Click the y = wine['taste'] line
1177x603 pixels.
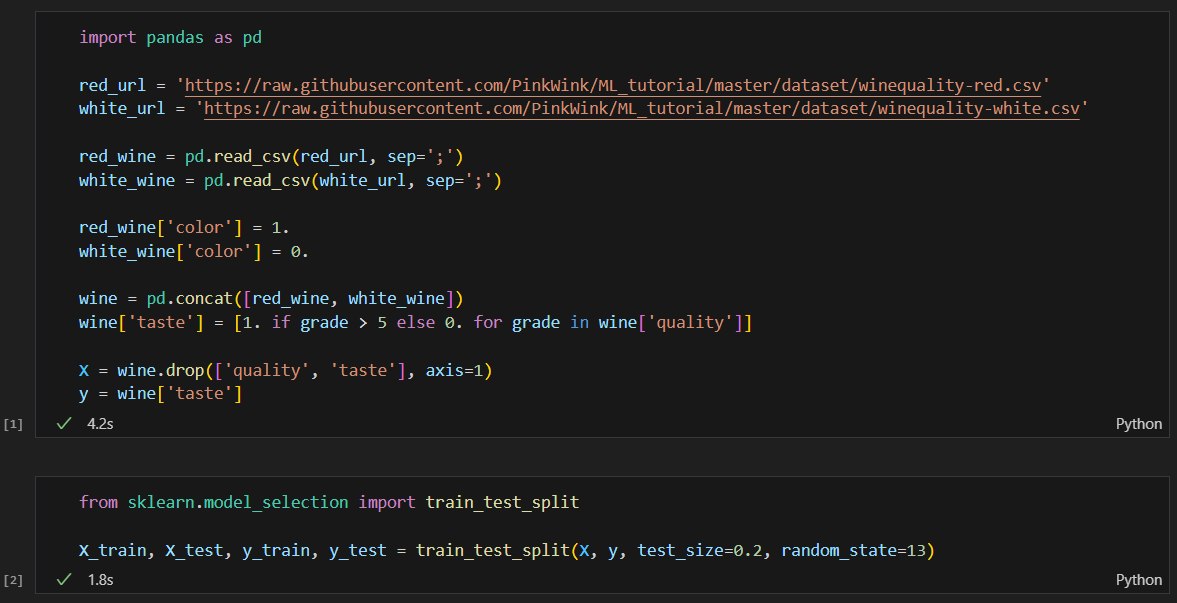click(161, 393)
